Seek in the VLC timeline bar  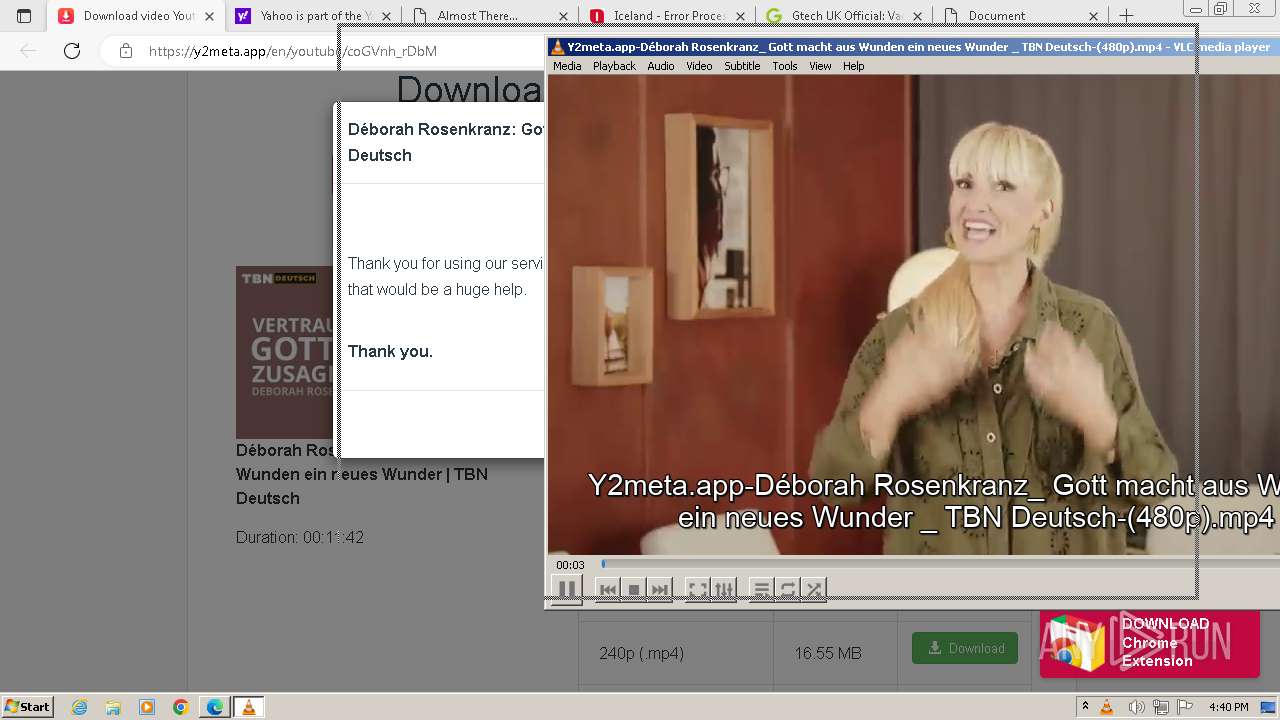coord(940,564)
